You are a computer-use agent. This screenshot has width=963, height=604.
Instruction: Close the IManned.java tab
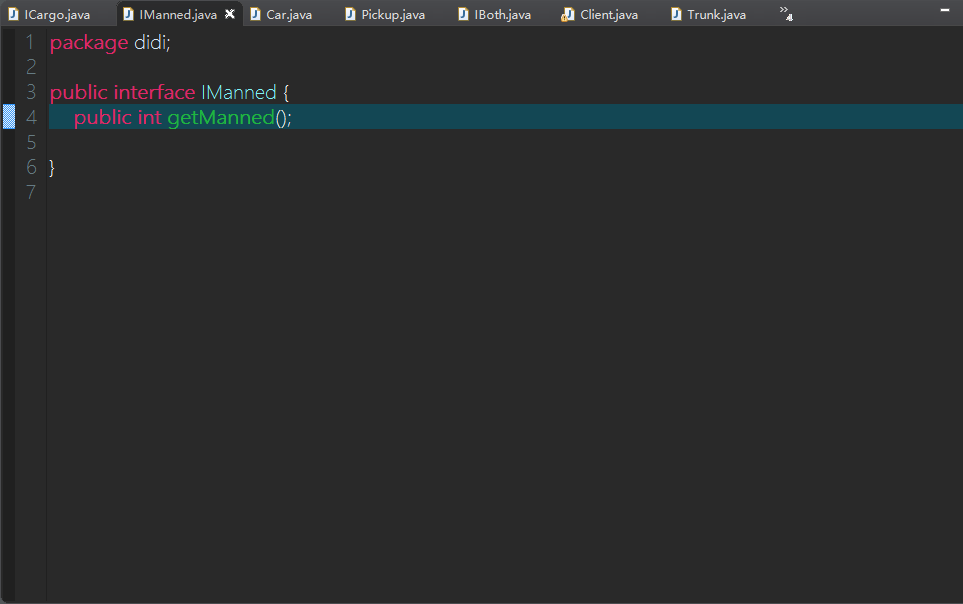[228, 14]
